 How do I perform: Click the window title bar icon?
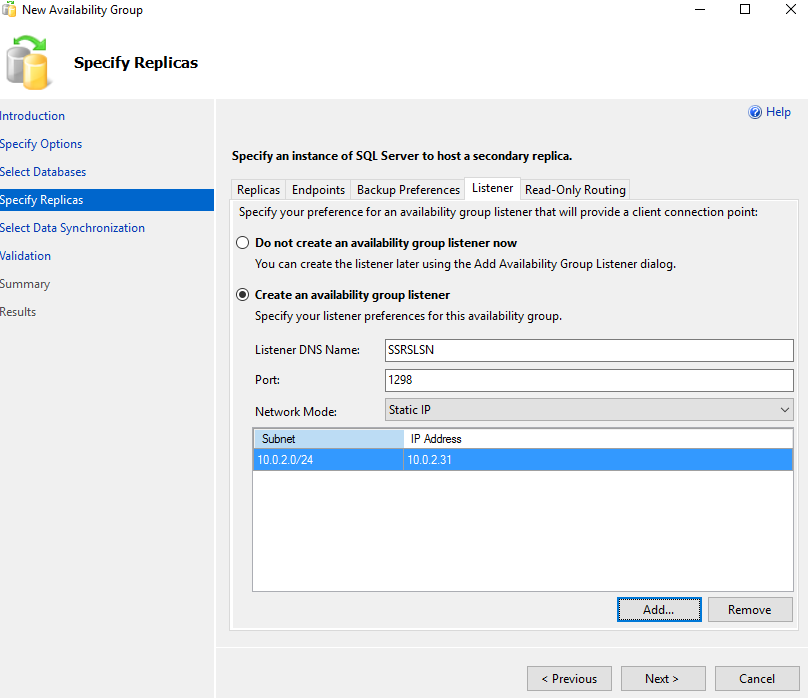coord(9,10)
